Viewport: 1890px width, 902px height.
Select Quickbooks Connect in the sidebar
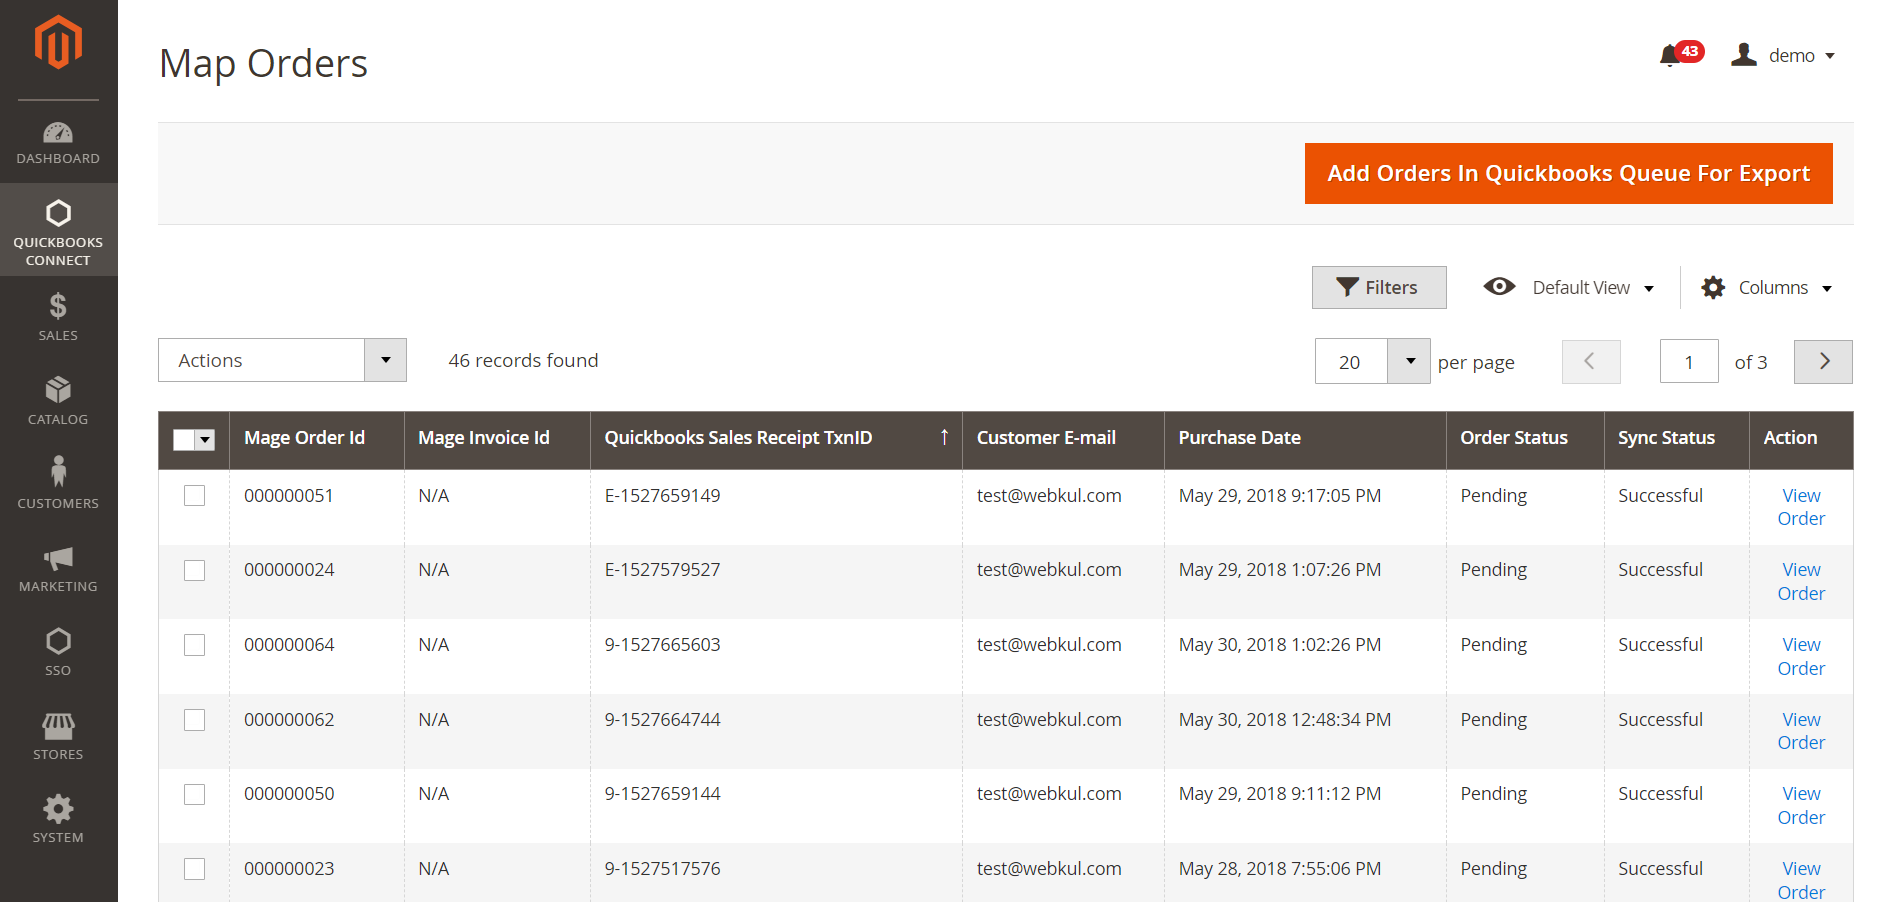tap(58, 228)
